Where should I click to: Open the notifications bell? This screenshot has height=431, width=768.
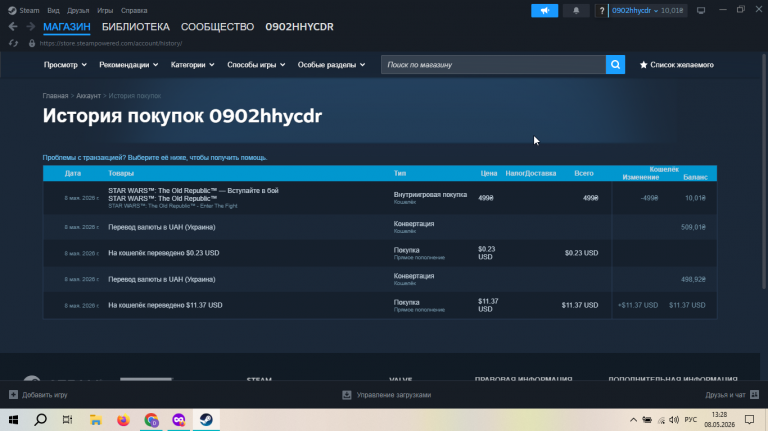coord(576,10)
